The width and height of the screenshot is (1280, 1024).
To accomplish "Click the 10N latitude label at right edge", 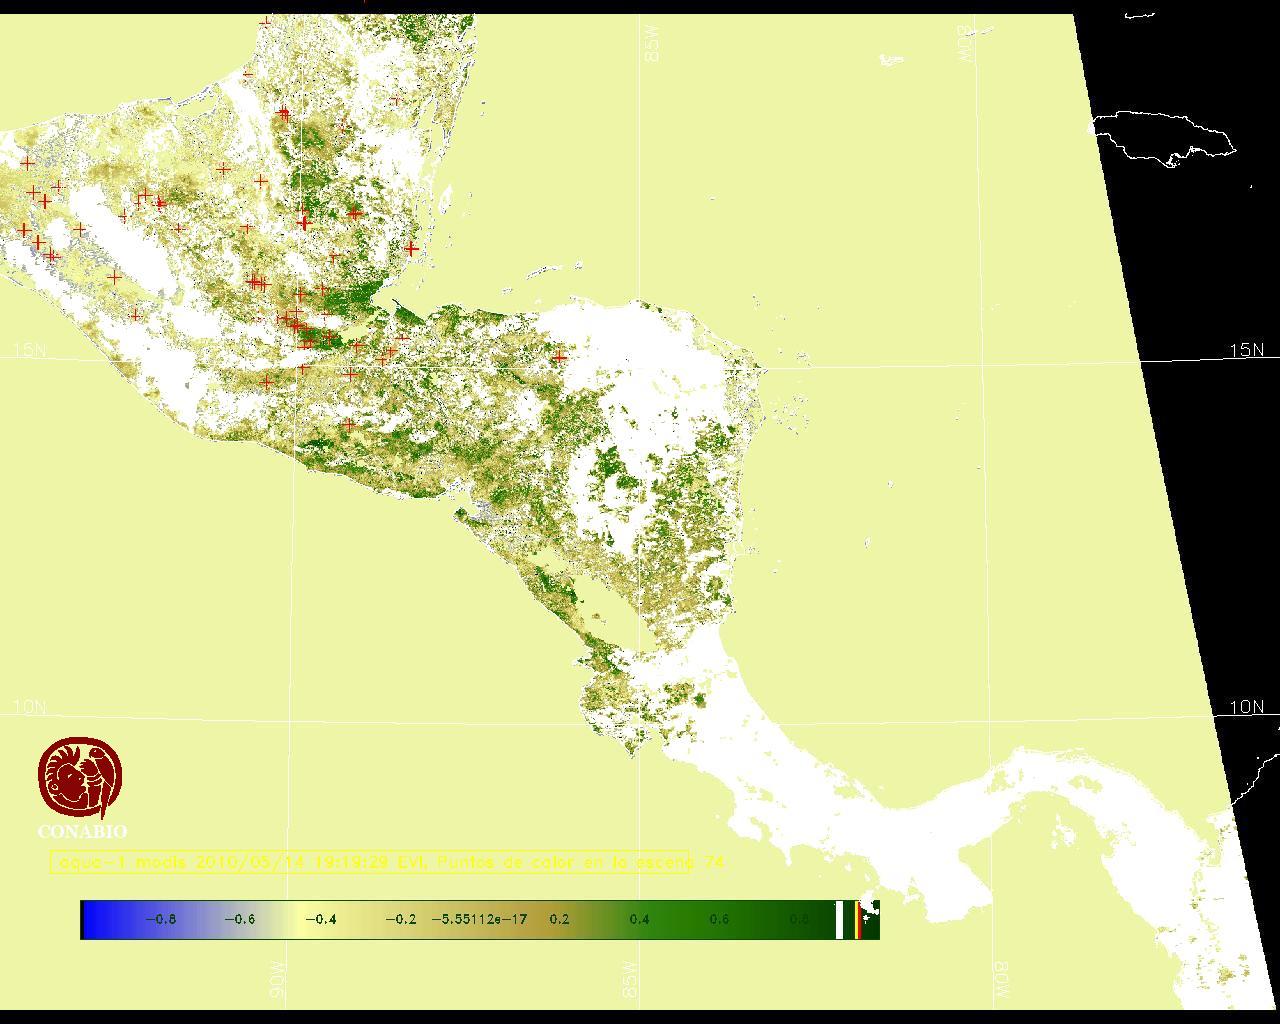I will pyautogui.click(x=1246, y=707).
